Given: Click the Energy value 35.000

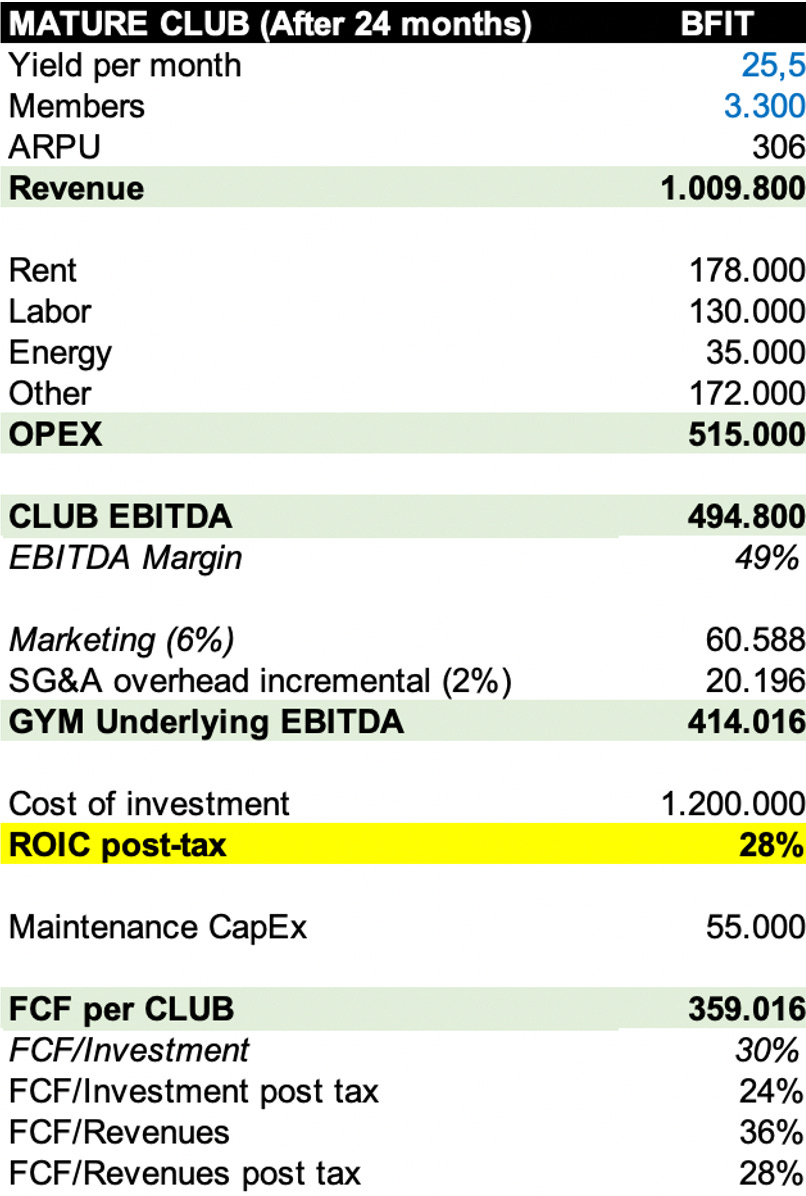Looking at the screenshot, I should pyautogui.click(x=755, y=352).
